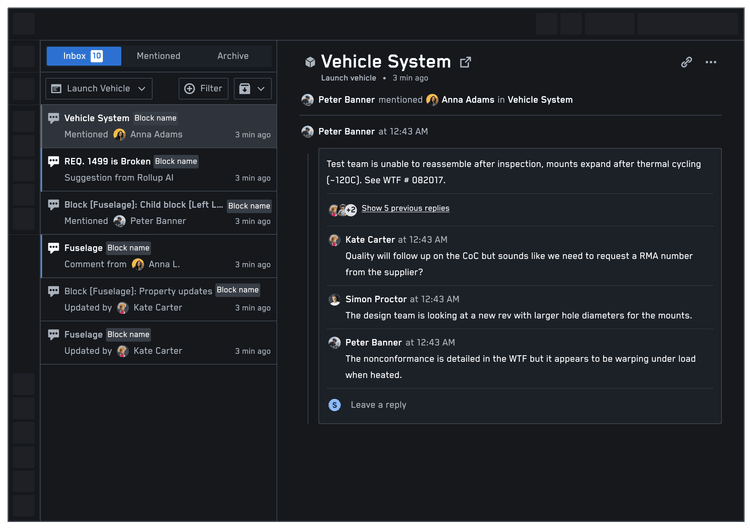Click stacked reply avatars with +2 badge
Viewport: 750px width, 528px height.
point(342,209)
